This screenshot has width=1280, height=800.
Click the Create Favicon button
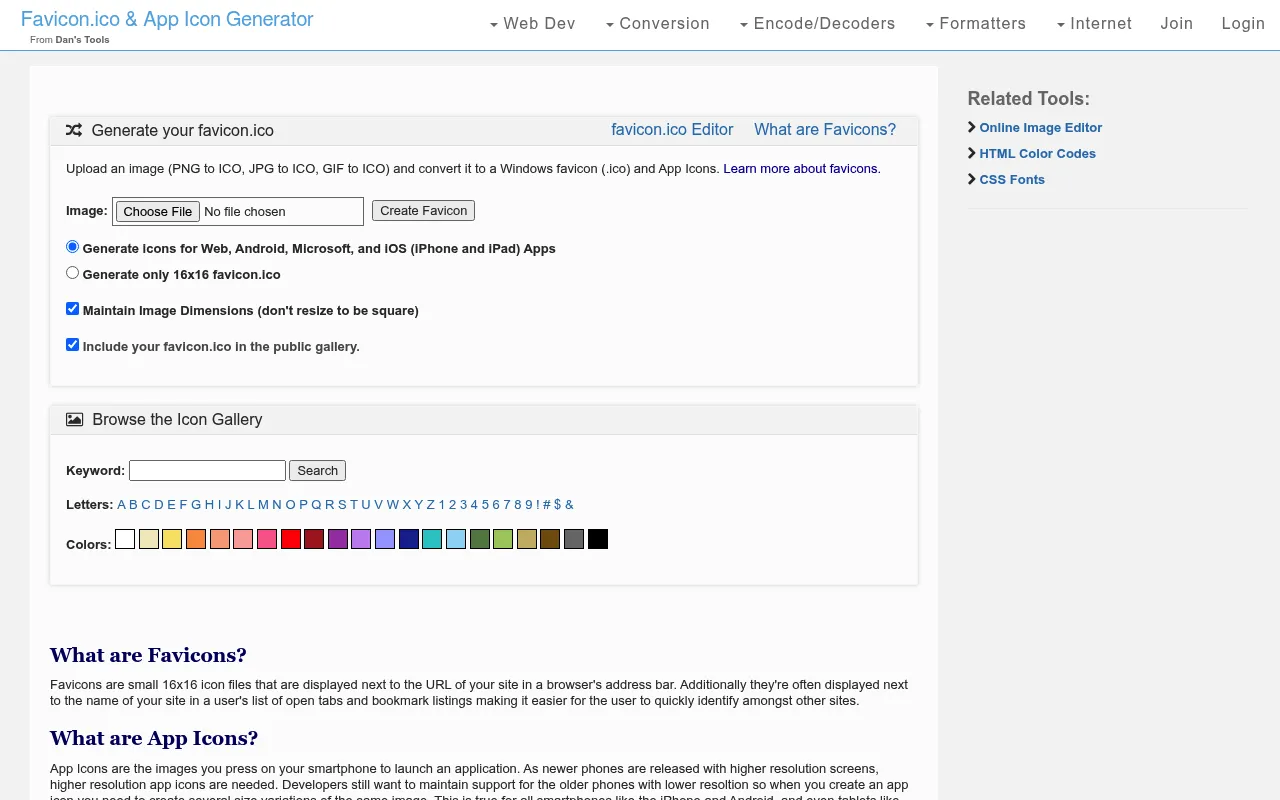pyautogui.click(x=424, y=210)
